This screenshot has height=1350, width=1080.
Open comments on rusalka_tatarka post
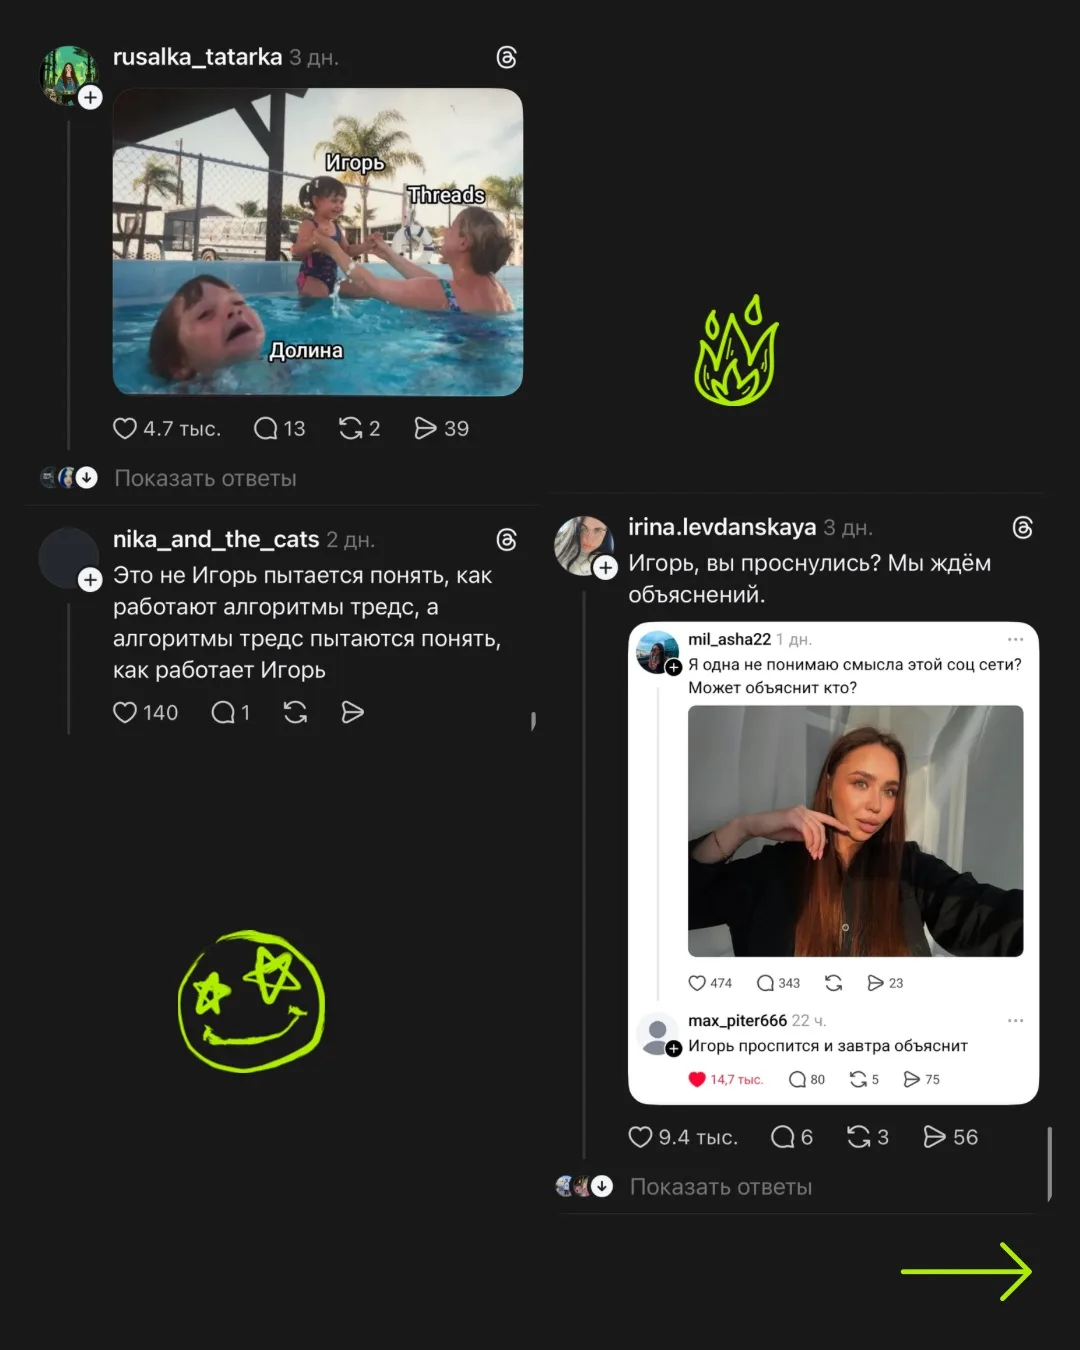[x=266, y=428]
